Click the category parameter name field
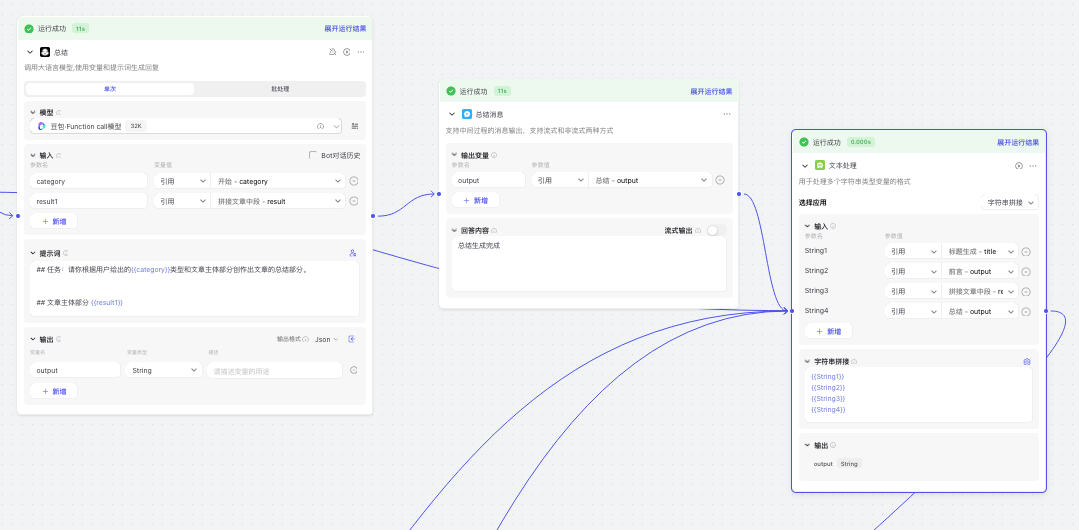The image size is (1079, 530). point(89,181)
